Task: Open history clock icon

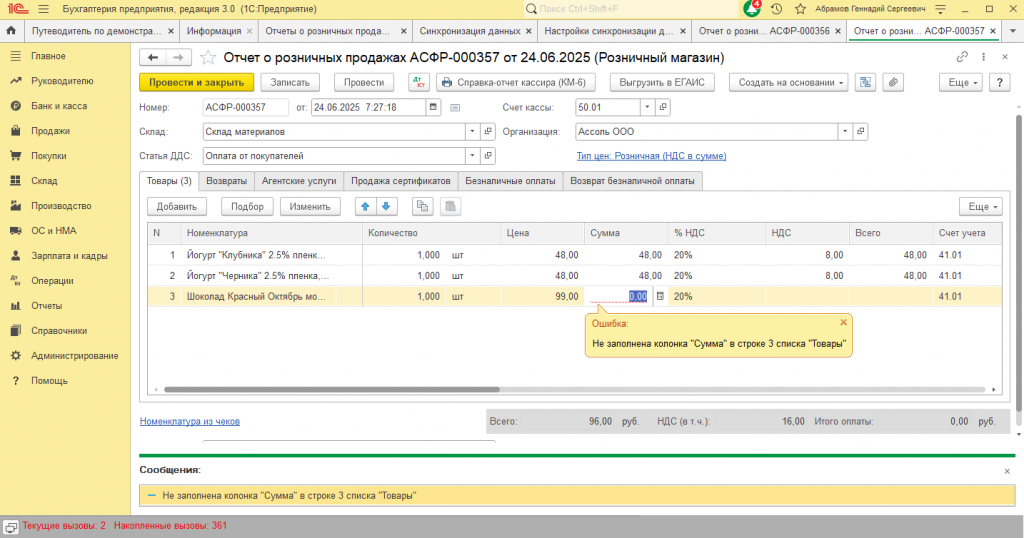Action: 776,9
